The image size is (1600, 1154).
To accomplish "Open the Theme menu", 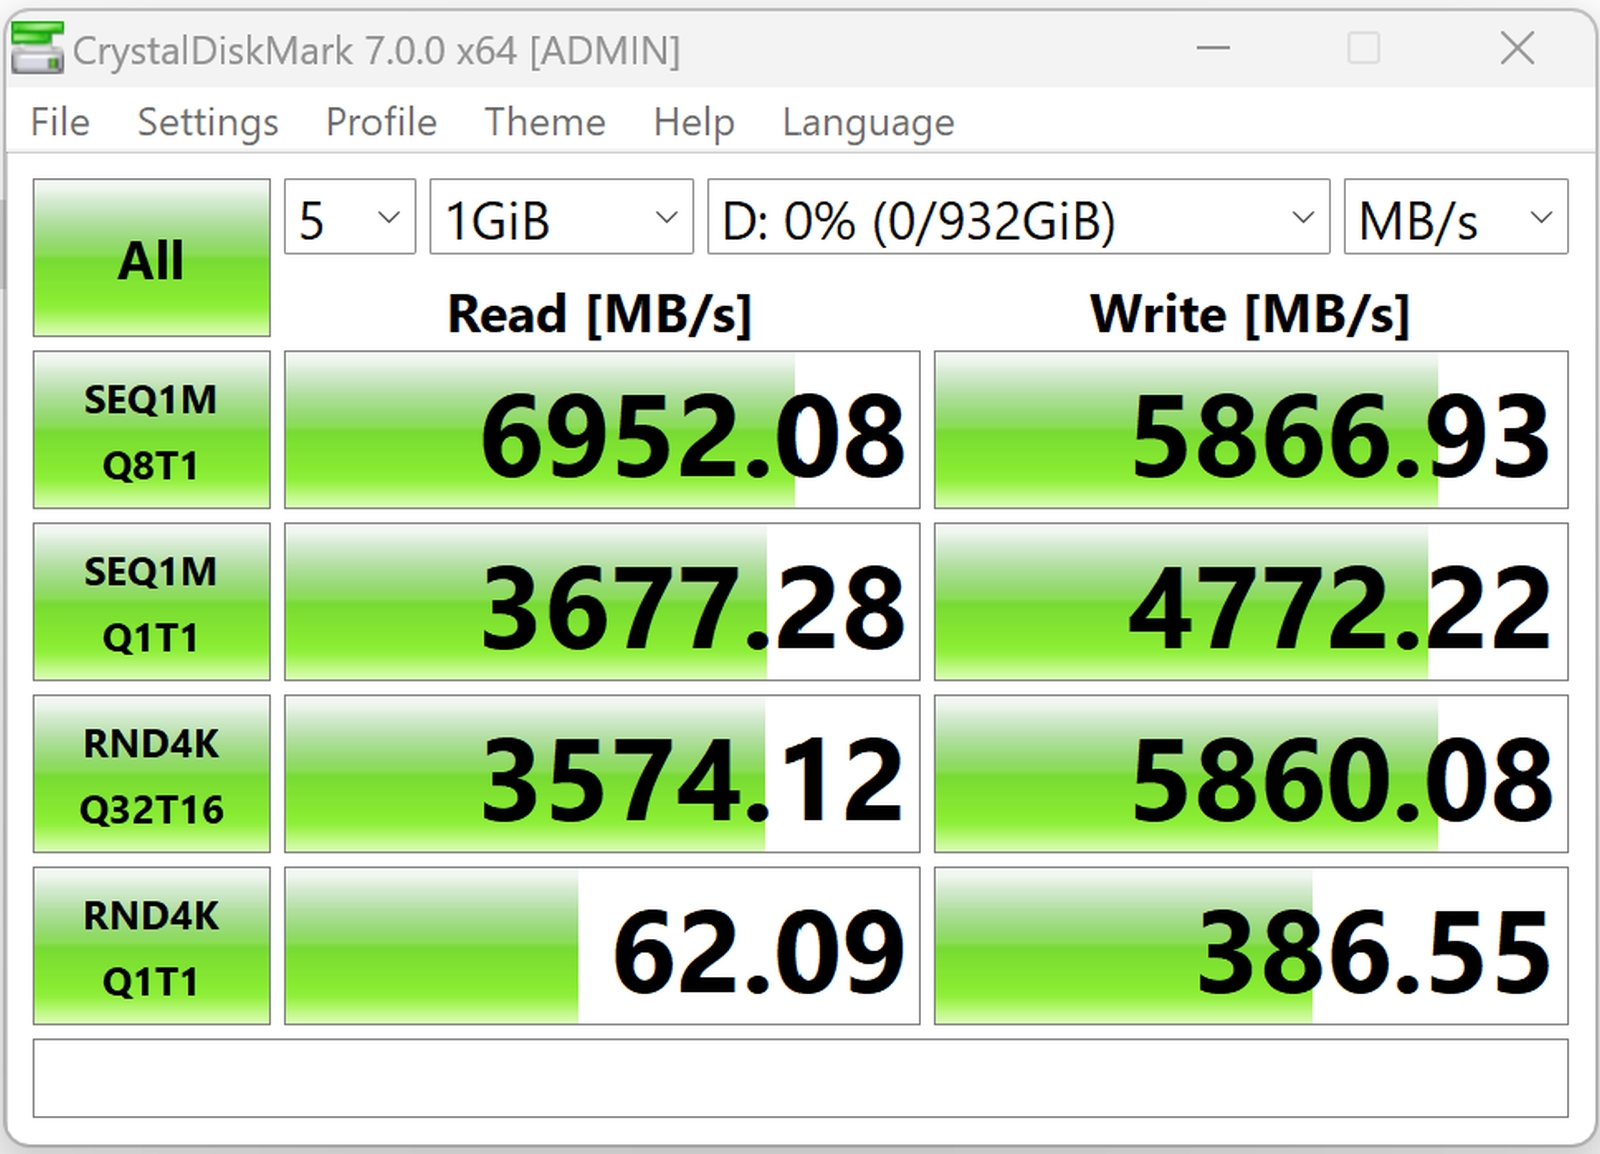I will (545, 122).
